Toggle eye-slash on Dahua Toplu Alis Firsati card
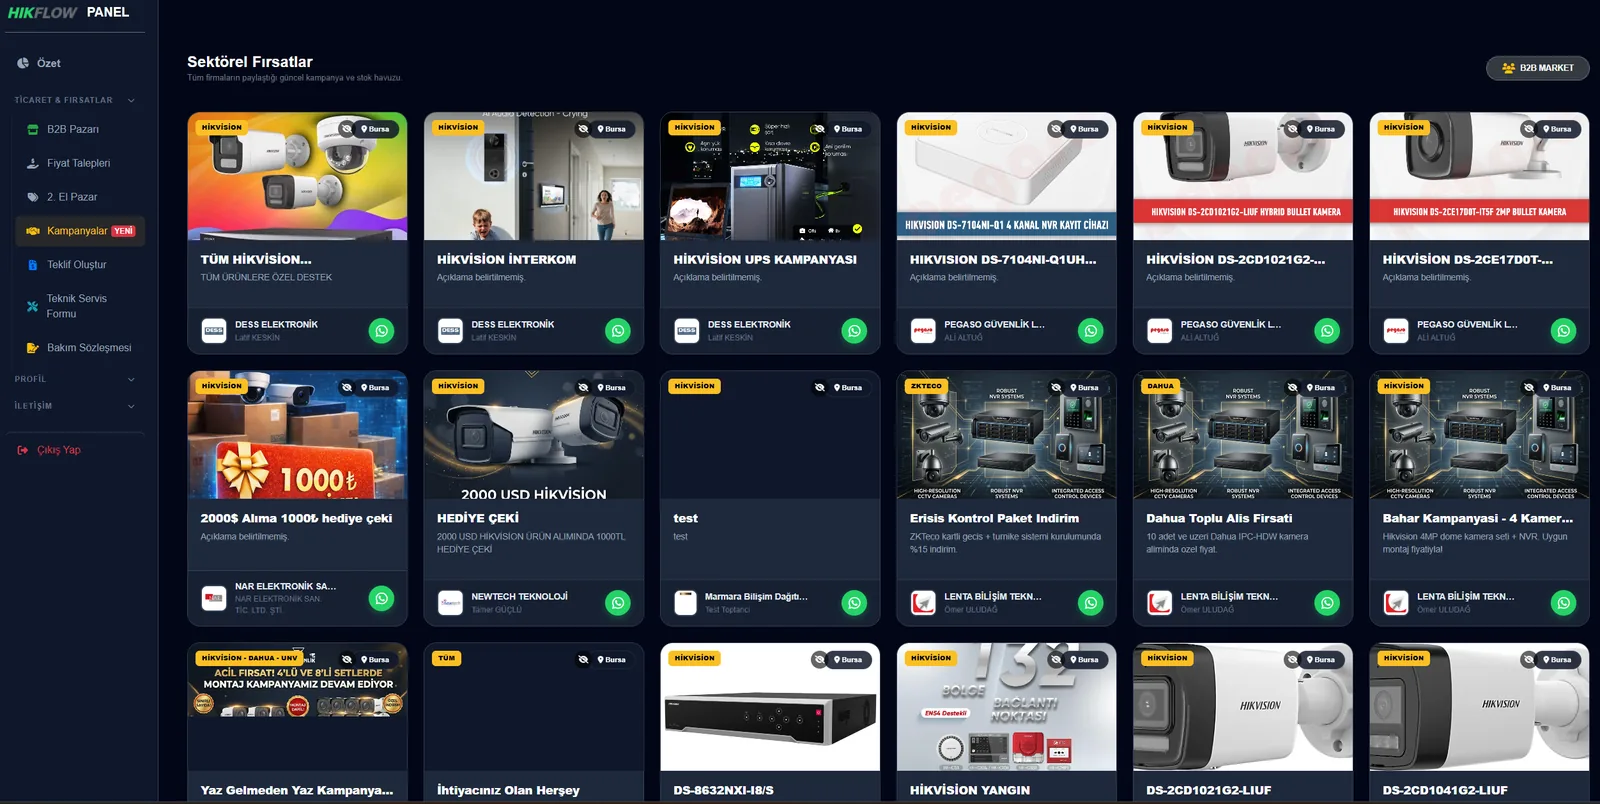The height and width of the screenshot is (804, 1600). (x=1292, y=388)
